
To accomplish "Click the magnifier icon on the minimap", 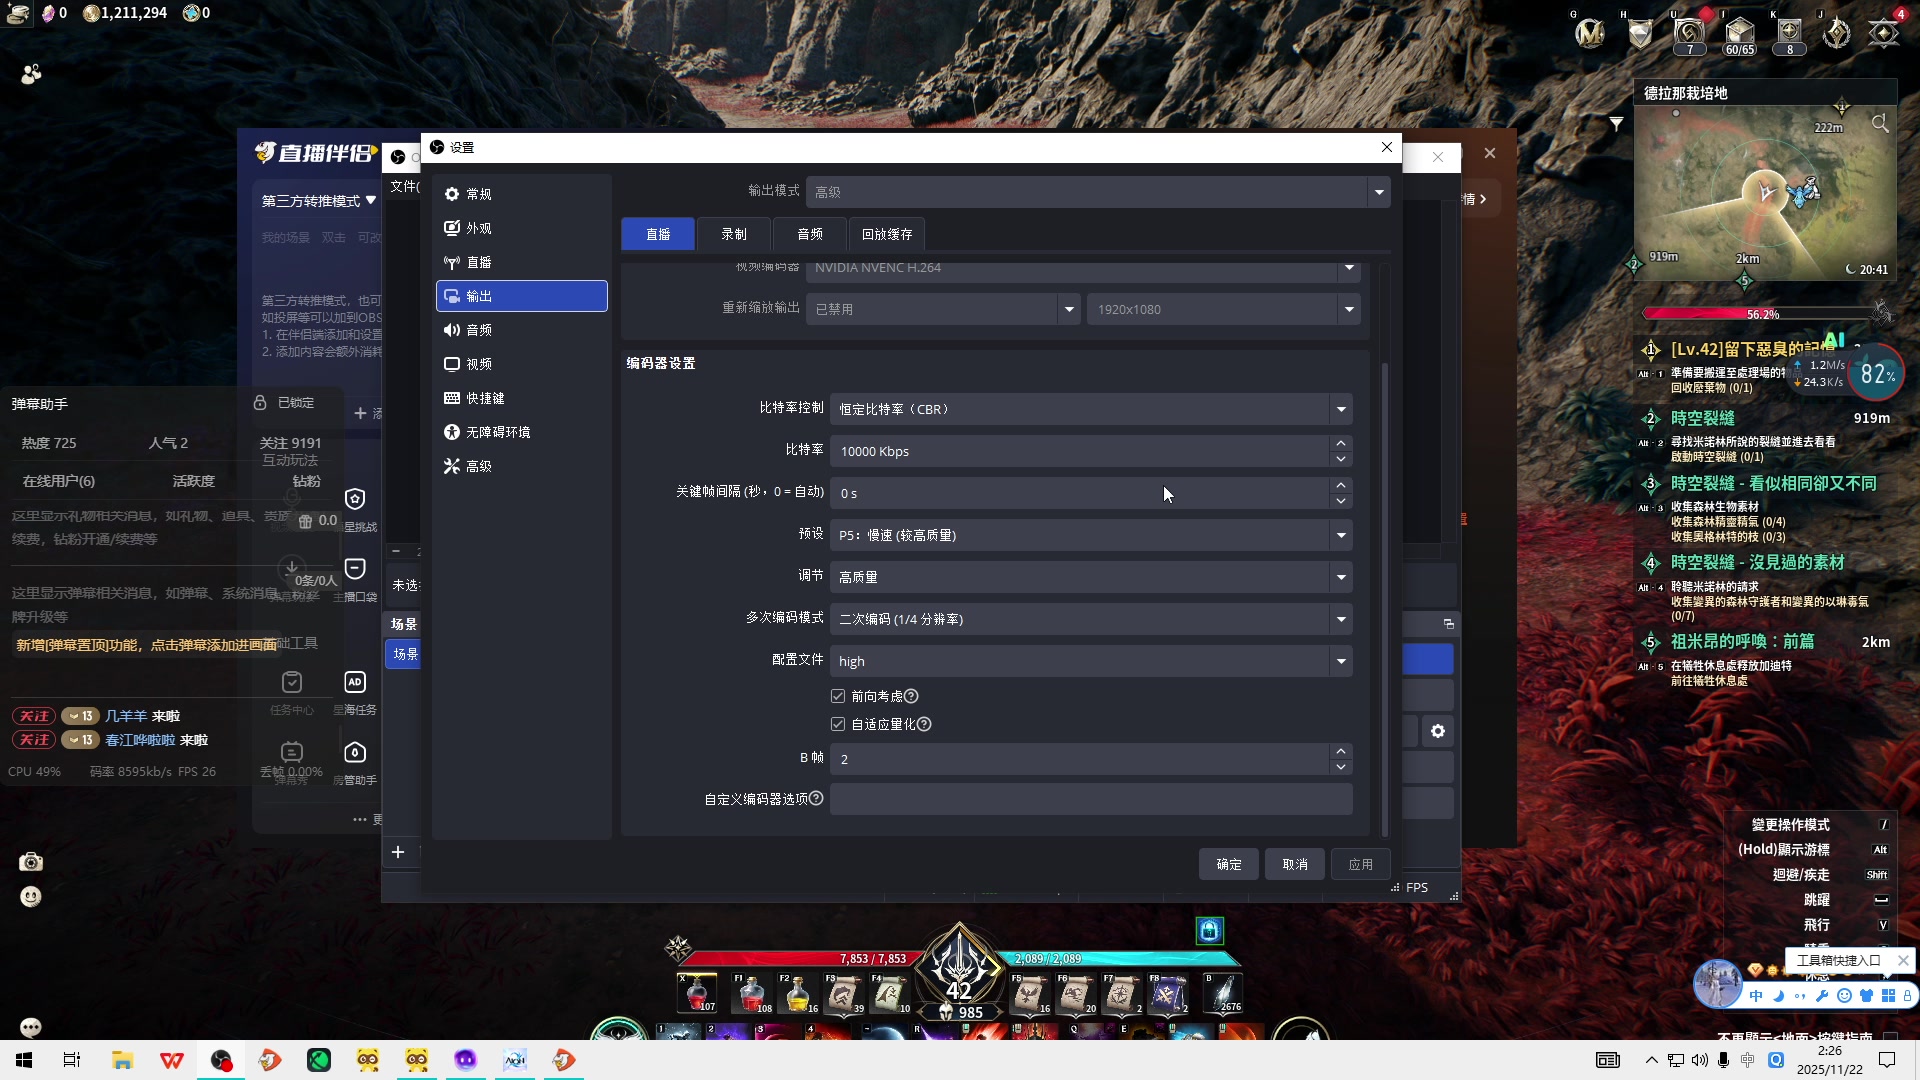I will [x=1881, y=123].
